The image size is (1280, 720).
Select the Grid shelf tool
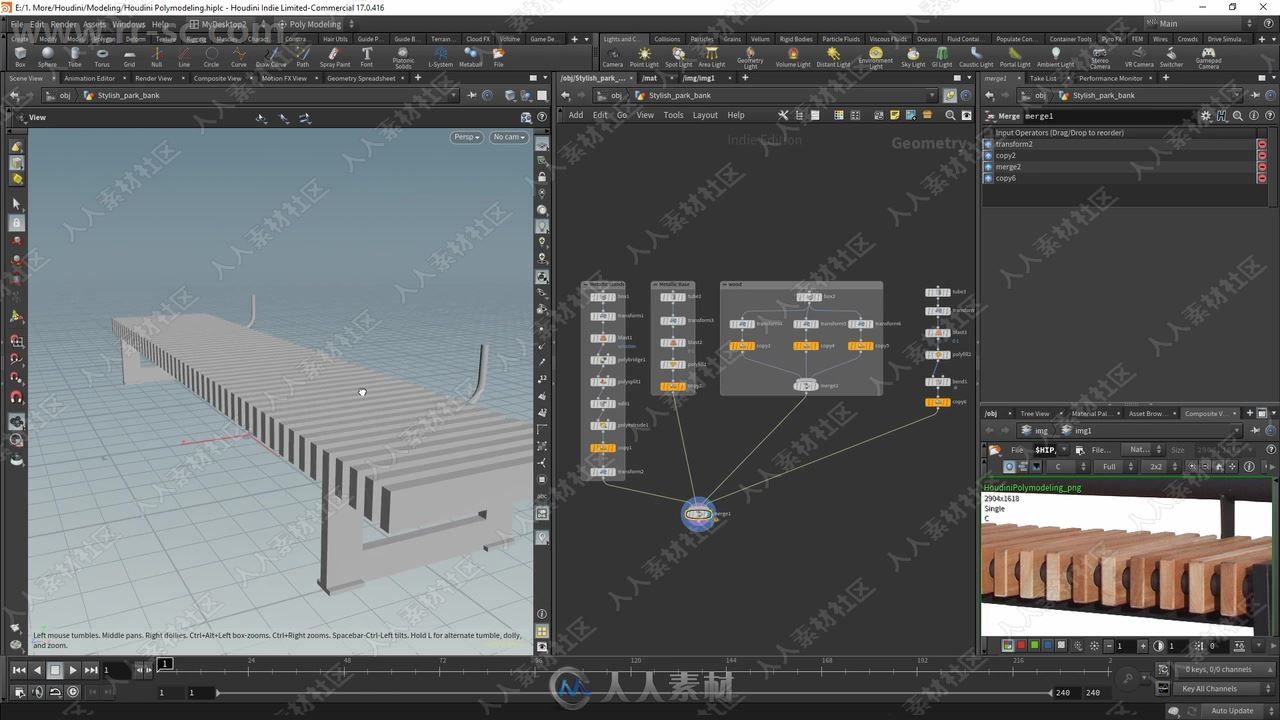point(129,57)
